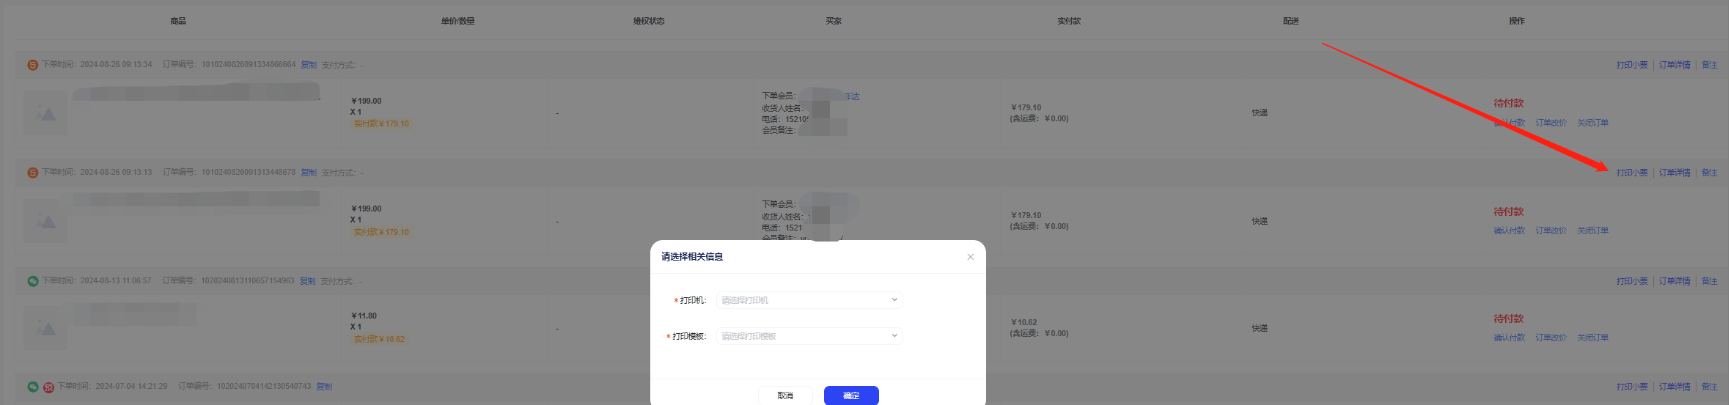Copy the first order number via 复制
1729x405 pixels.
[309, 65]
